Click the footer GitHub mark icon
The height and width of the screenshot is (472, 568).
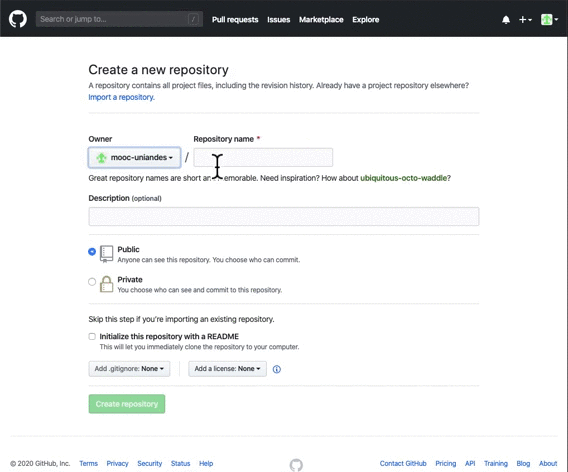(296, 465)
